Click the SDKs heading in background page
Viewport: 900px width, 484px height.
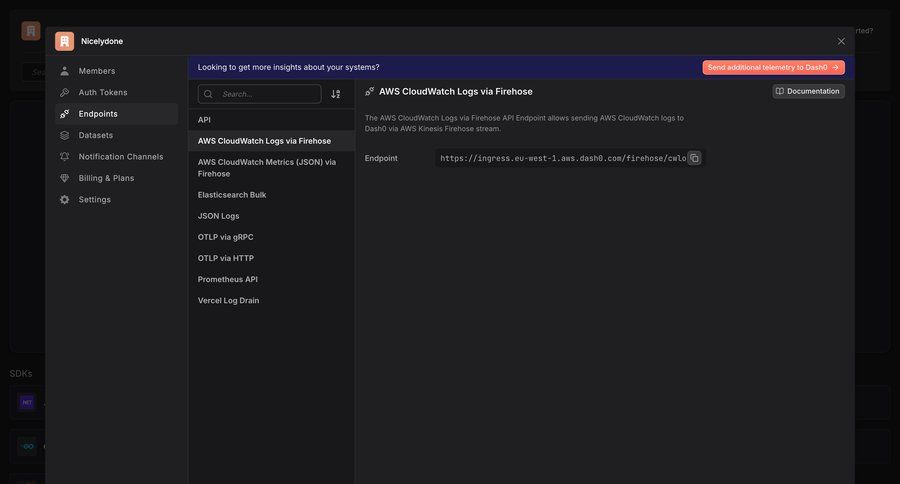point(21,374)
